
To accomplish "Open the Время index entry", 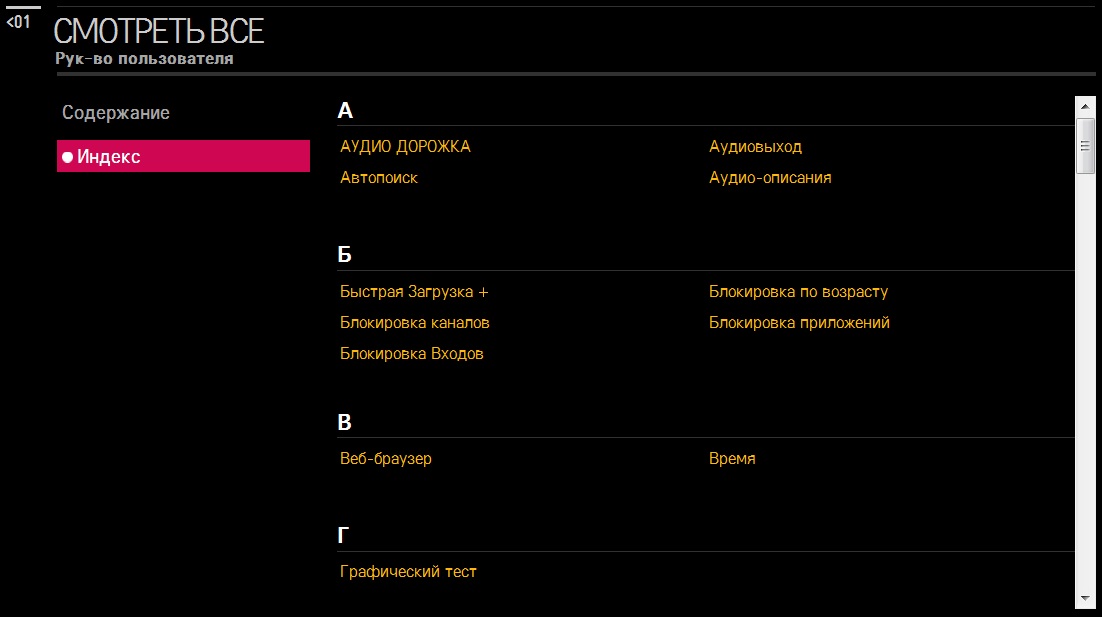I will pyautogui.click(x=732, y=459).
